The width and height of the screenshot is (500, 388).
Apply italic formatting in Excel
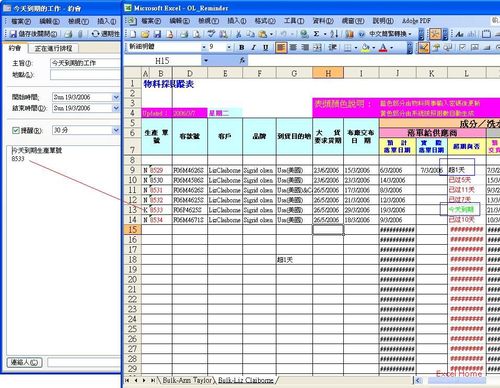(254, 48)
